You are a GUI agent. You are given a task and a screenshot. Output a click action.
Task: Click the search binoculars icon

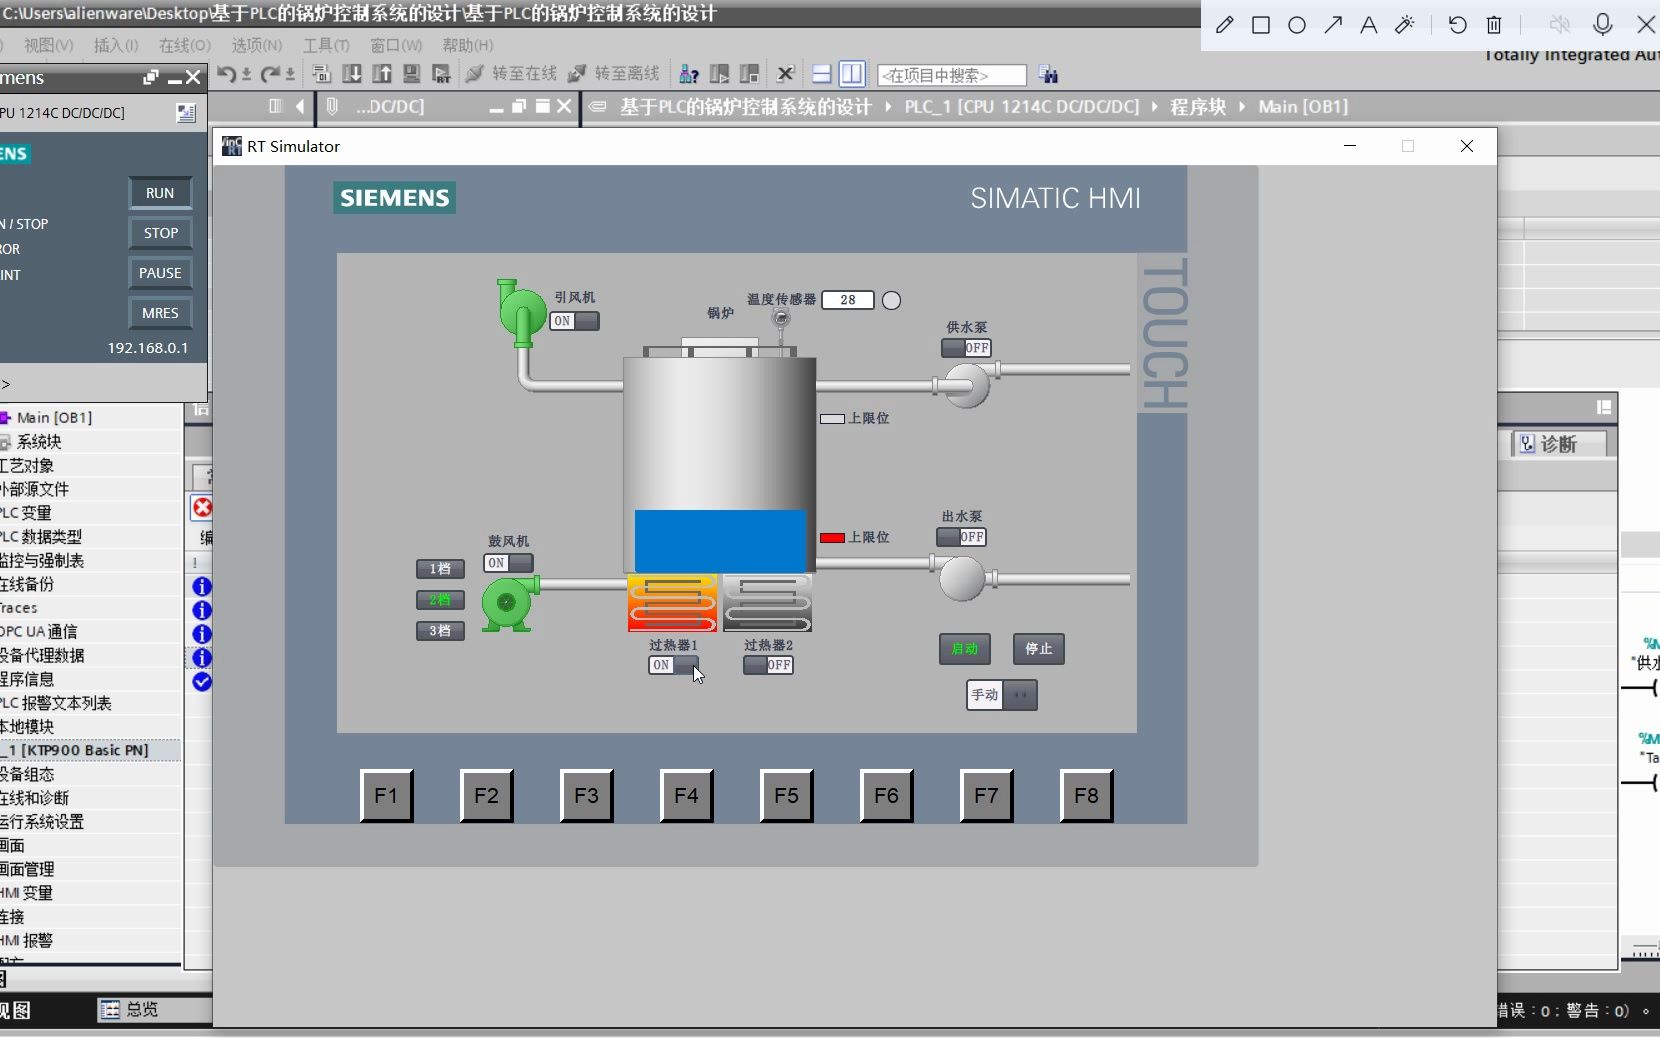(1048, 75)
